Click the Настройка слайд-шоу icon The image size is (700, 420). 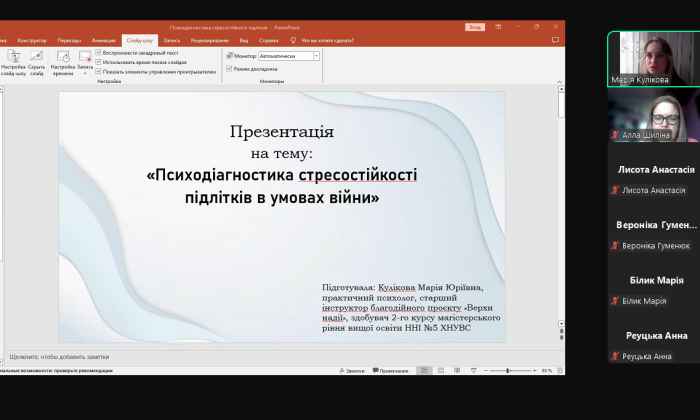point(13,62)
